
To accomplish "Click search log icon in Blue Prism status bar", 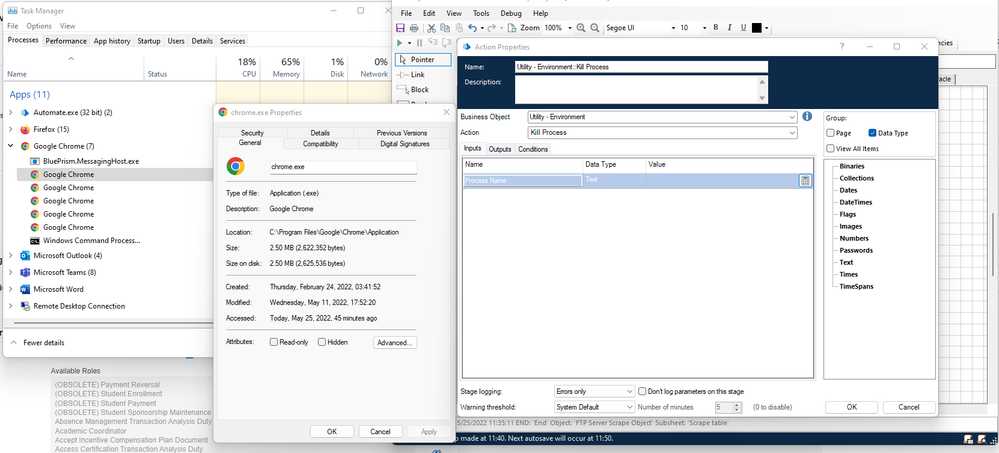I will click(981, 439).
